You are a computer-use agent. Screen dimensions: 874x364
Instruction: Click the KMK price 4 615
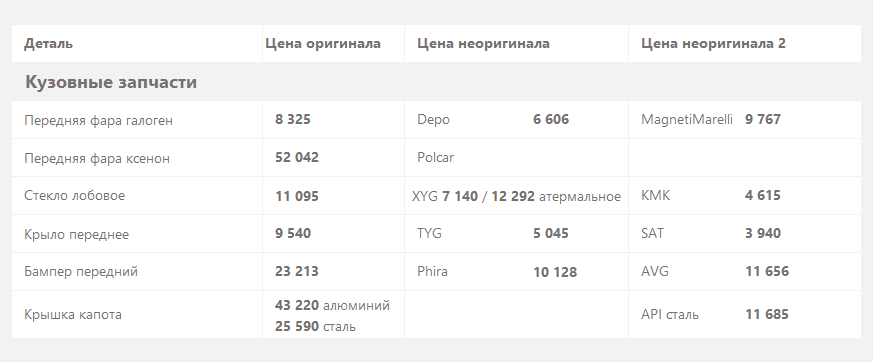coord(763,196)
